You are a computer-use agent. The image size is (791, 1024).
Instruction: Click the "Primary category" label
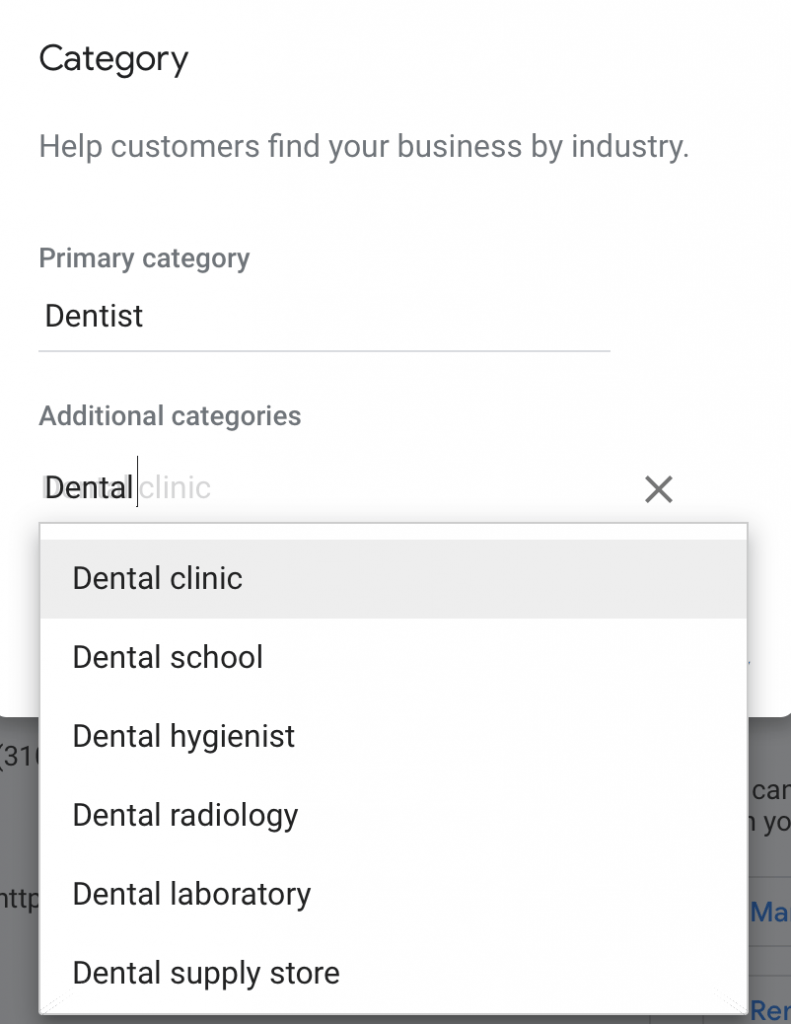144,258
